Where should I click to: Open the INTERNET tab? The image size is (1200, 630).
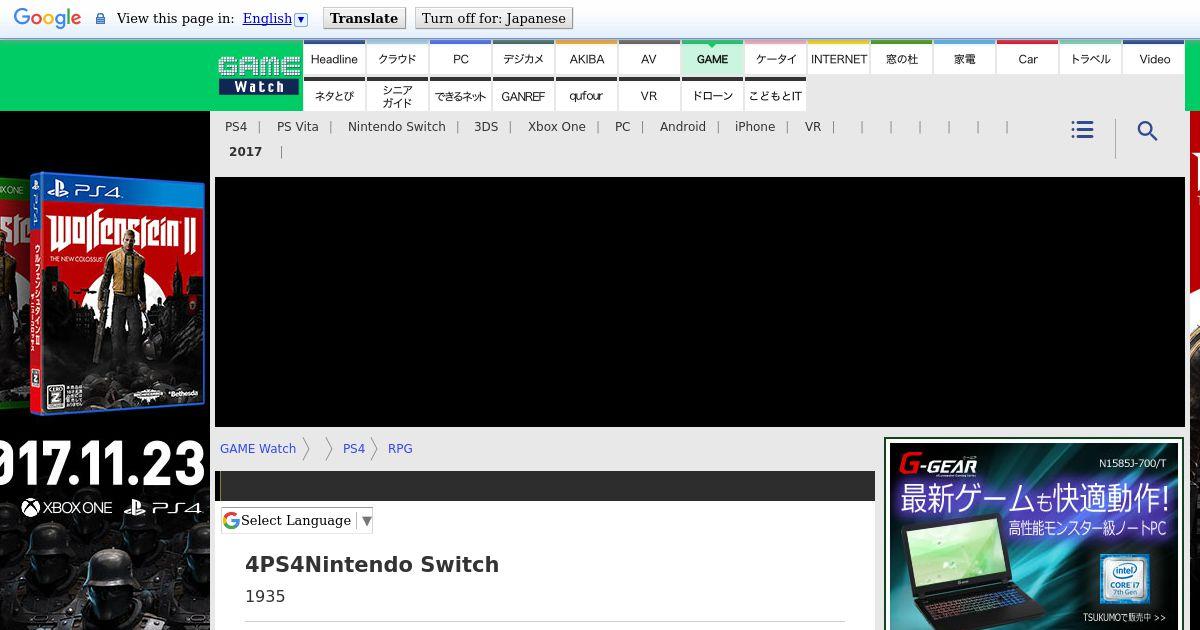coord(839,59)
